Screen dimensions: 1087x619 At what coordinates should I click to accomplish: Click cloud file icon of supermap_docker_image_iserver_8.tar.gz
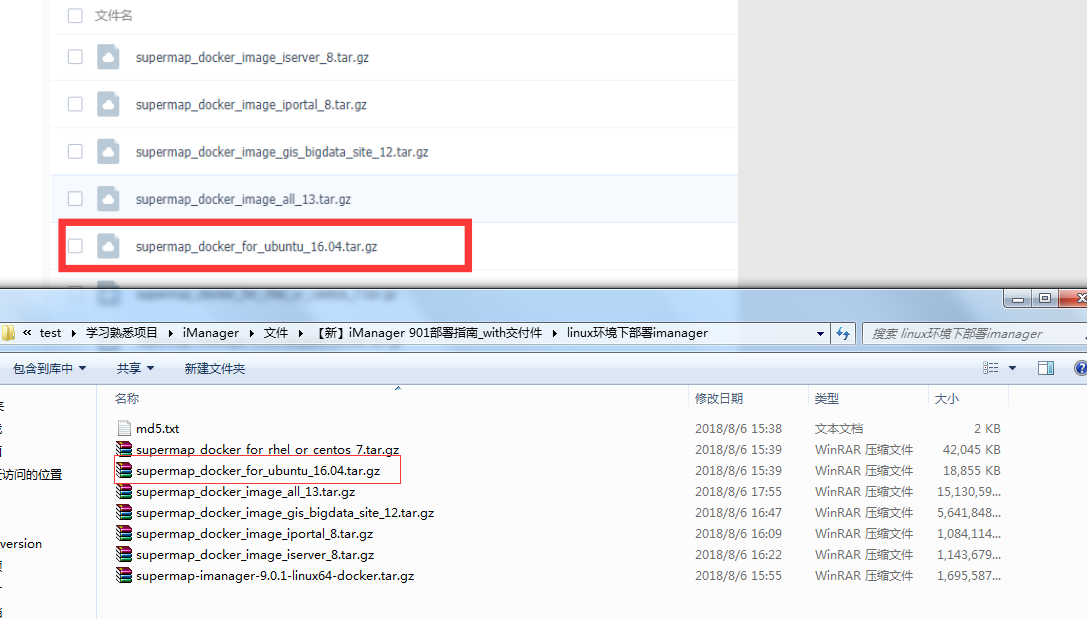(107, 57)
